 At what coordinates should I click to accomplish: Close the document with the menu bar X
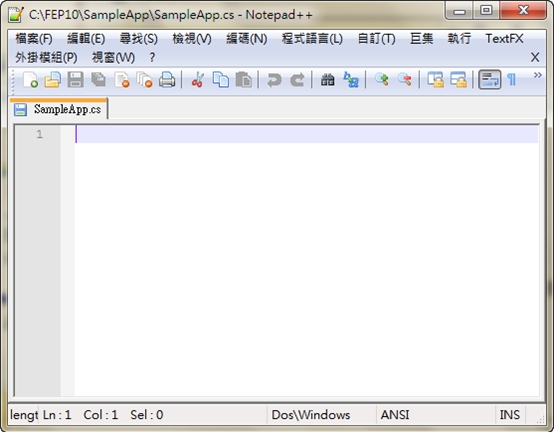(x=535, y=57)
